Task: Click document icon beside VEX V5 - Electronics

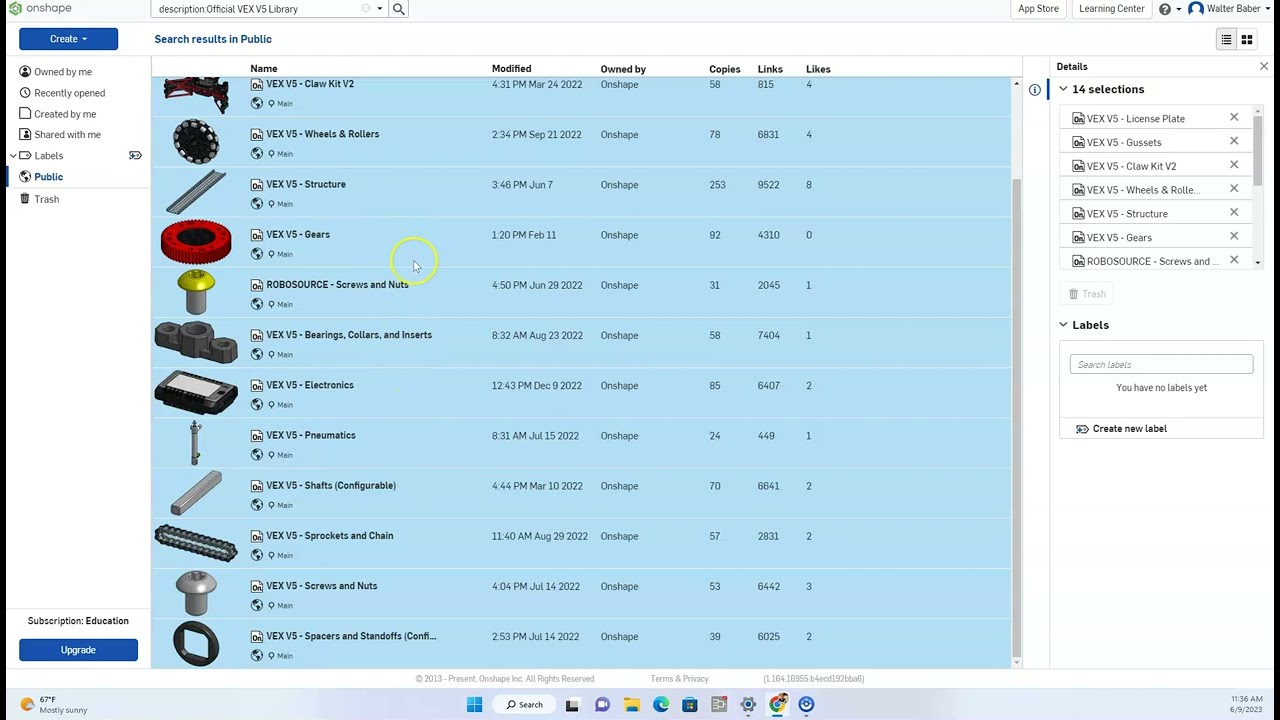Action: click(257, 386)
